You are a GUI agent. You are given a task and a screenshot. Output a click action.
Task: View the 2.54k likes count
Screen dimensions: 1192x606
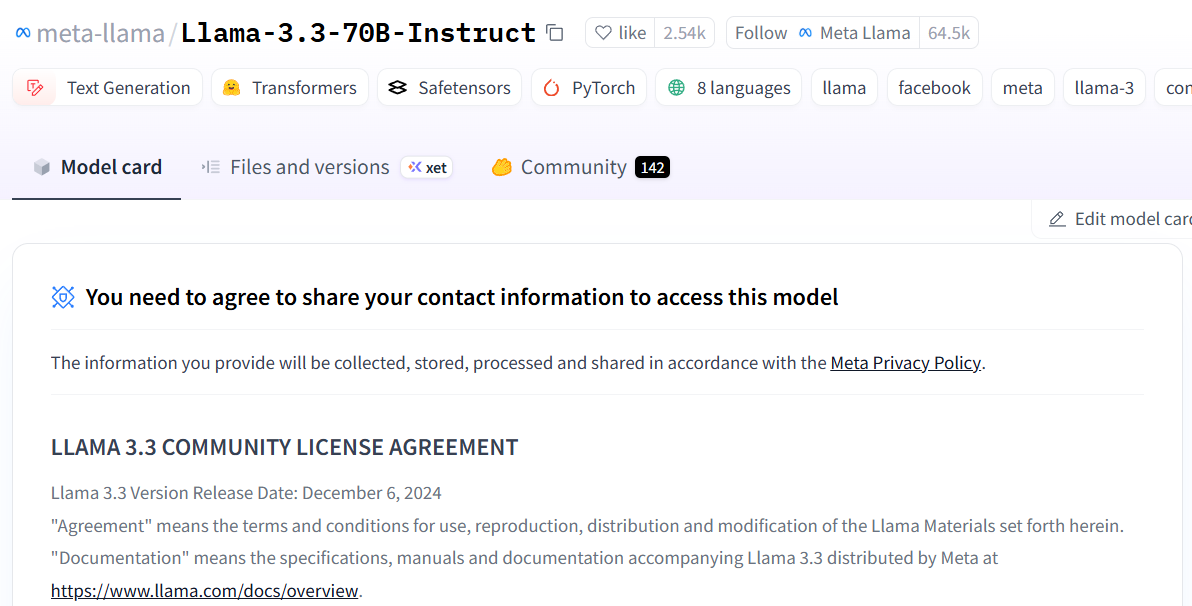pyautogui.click(x=684, y=33)
